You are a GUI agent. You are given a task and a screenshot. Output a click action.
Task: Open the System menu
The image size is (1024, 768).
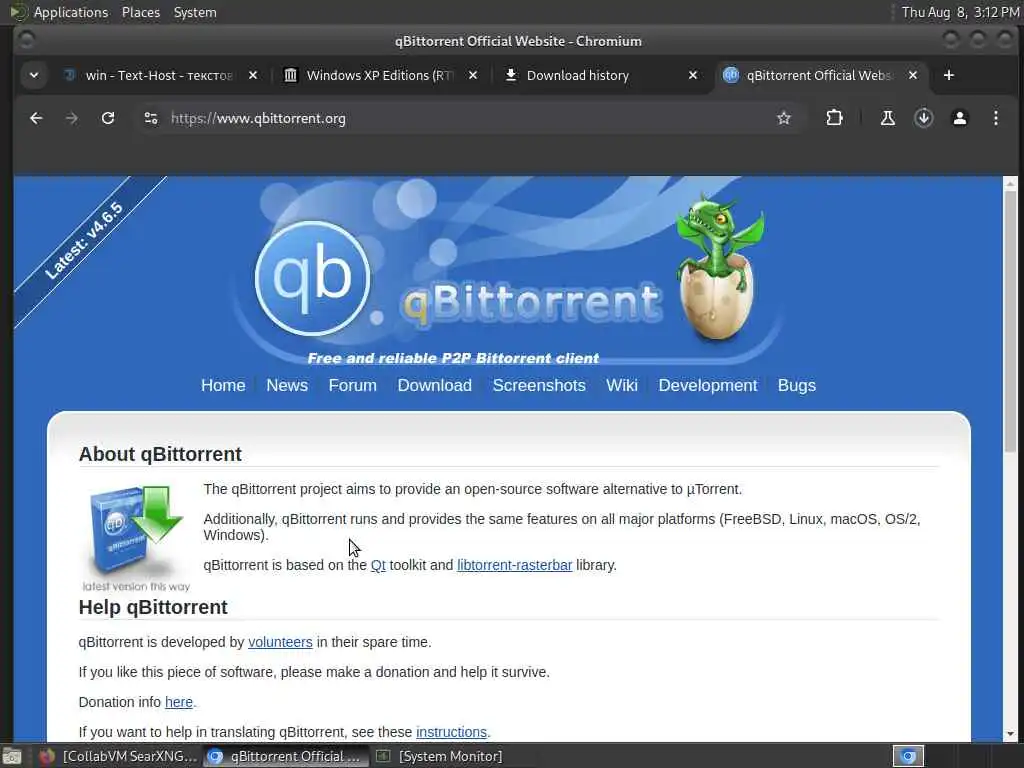(x=195, y=12)
